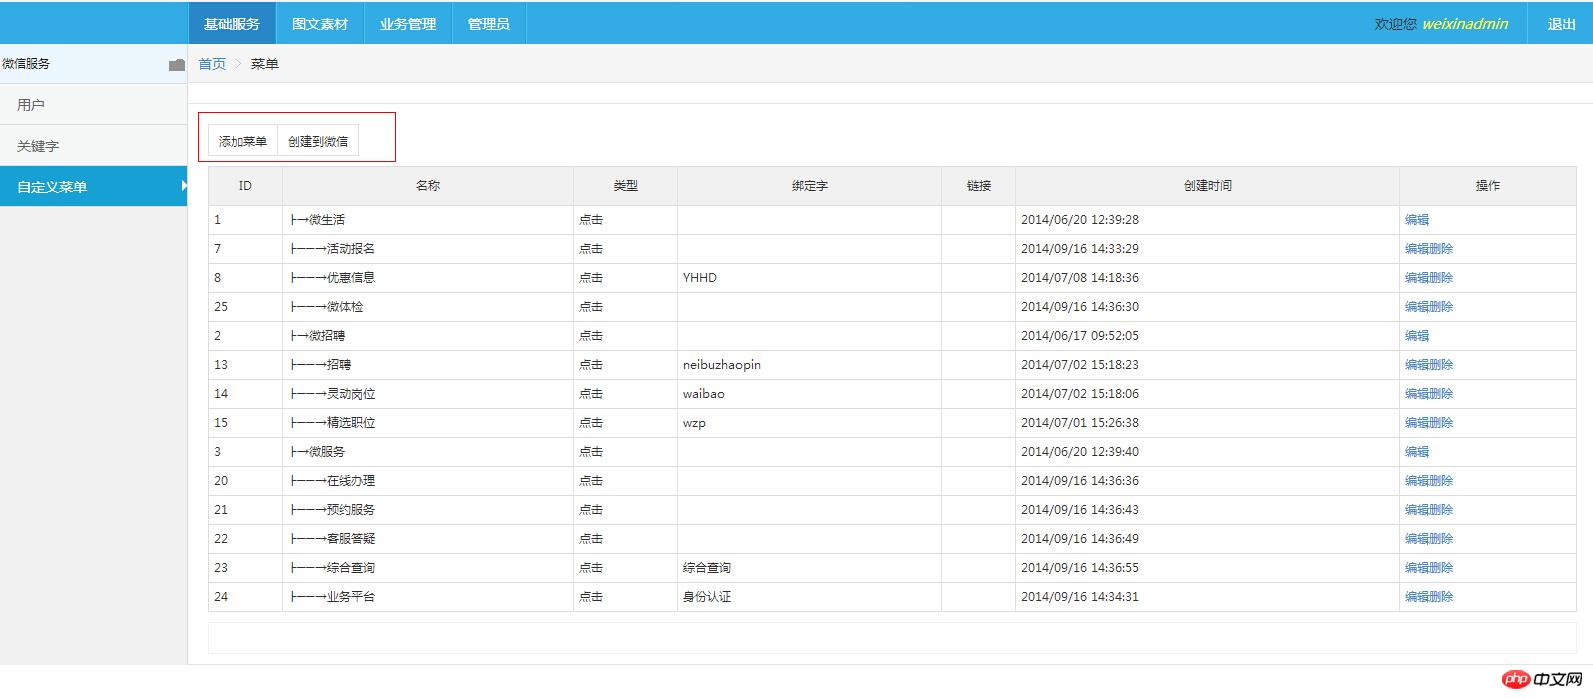
Task: Click the 创建到微信 button
Action: [x=318, y=141]
